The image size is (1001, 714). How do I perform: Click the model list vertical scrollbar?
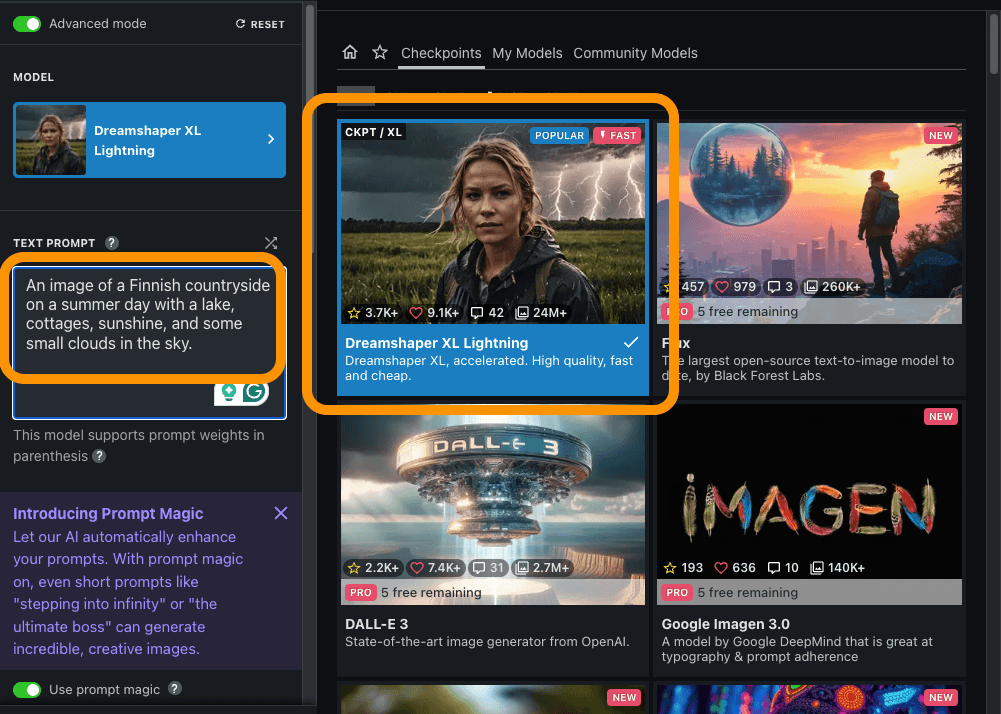(x=994, y=45)
